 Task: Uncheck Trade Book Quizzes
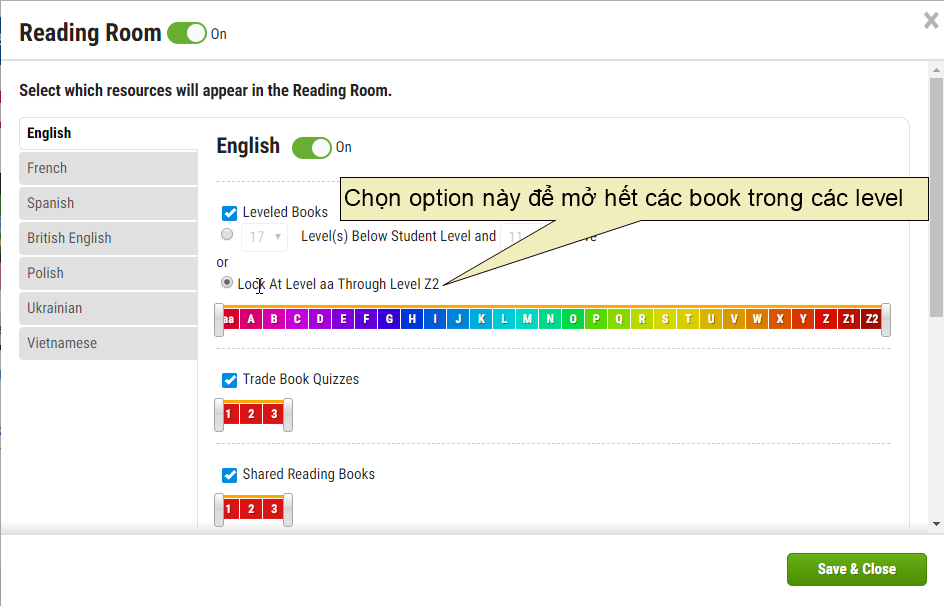[229, 380]
